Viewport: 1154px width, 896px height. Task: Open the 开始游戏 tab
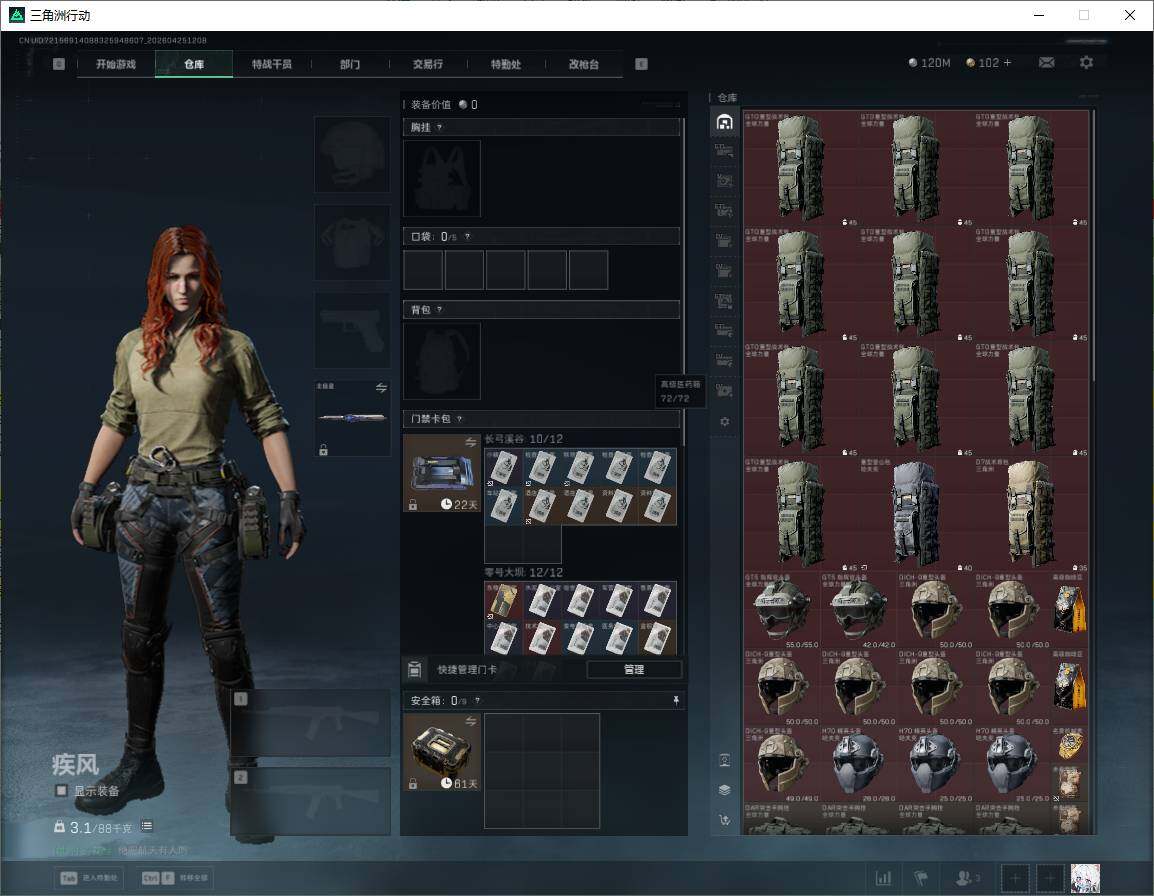tap(116, 64)
